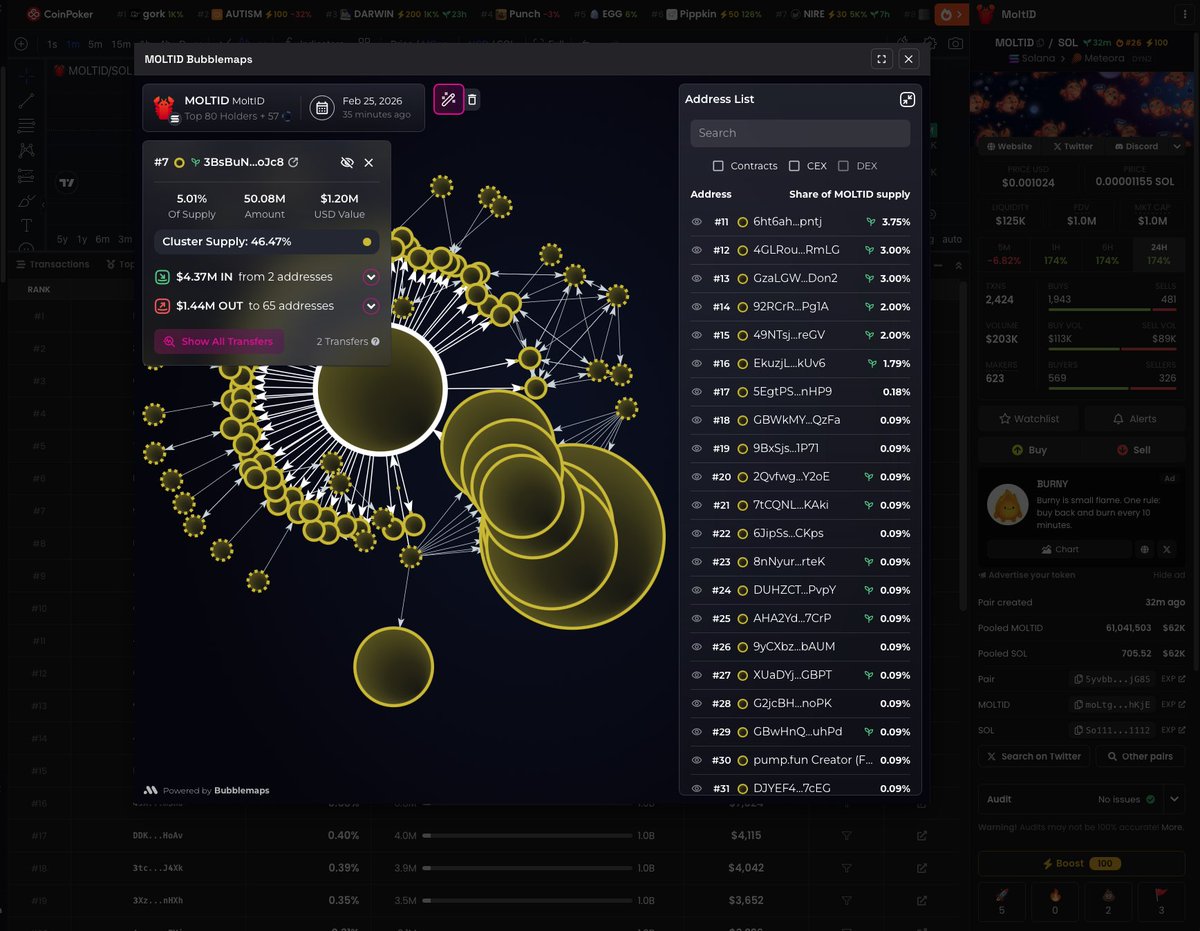The image size is (1200, 931).
Task: Click the yellow swatch of address #7
Action: click(x=179, y=162)
